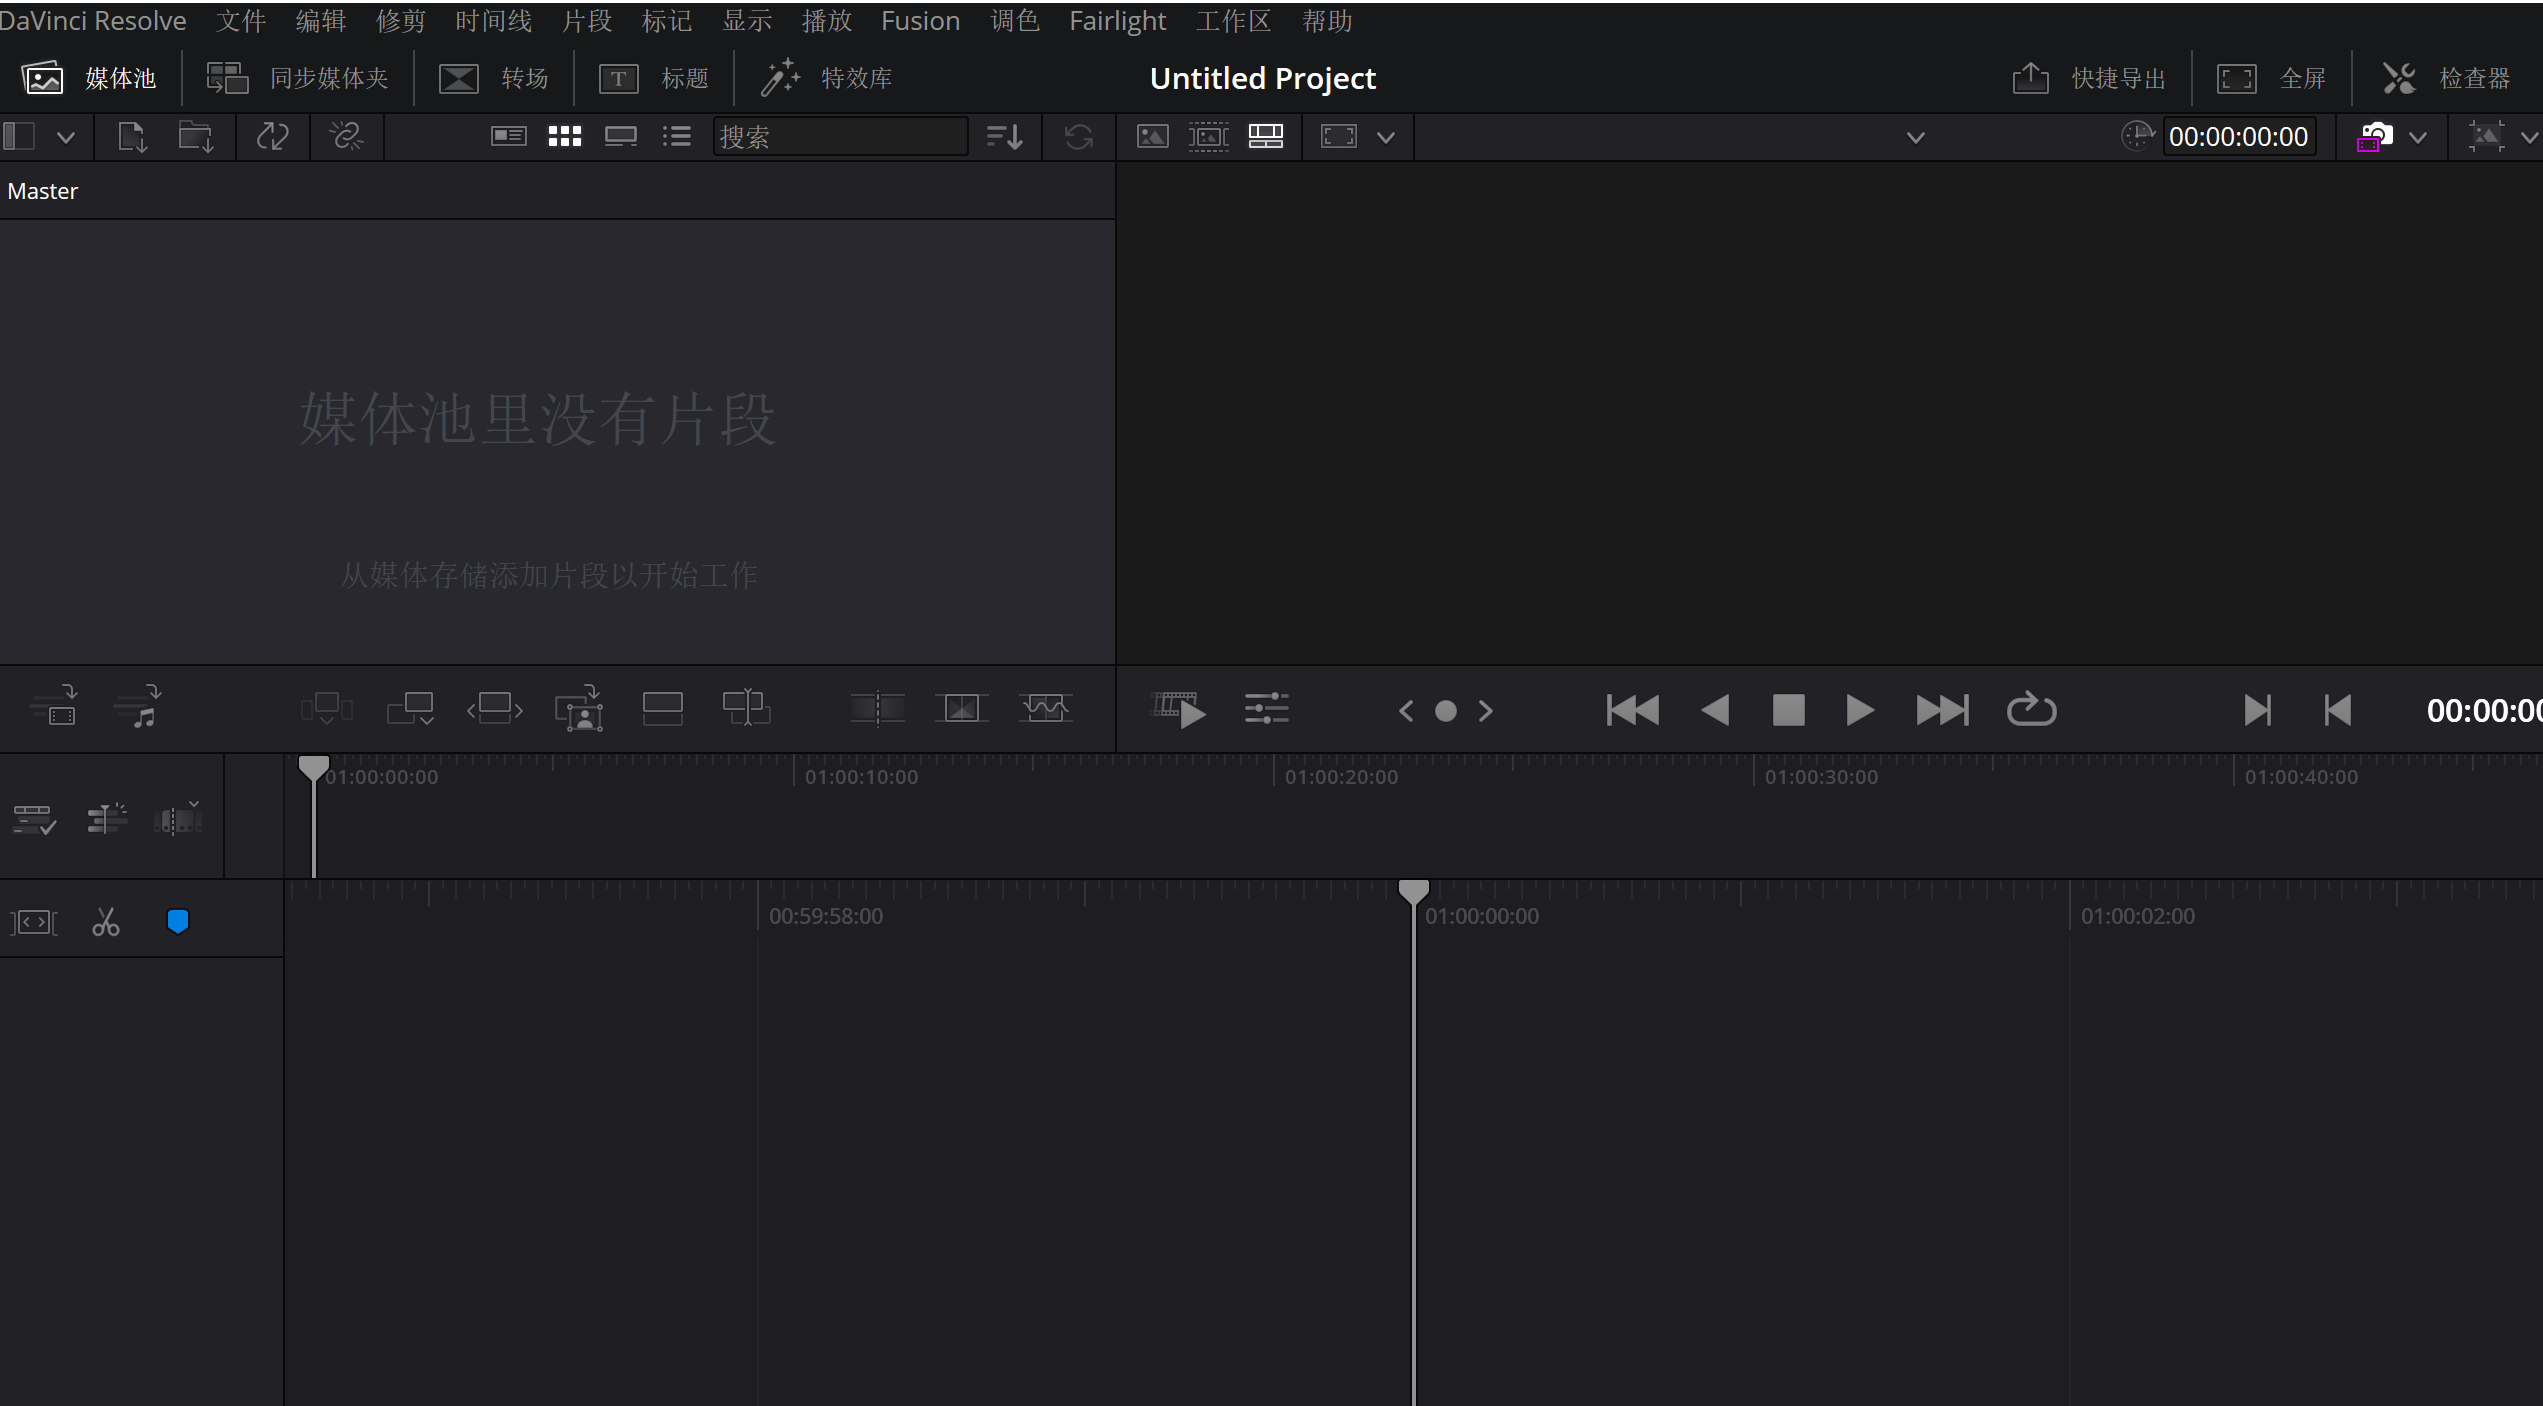Click the split clip scissors icon
The height and width of the screenshot is (1406, 2543).
click(x=105, y=922)
